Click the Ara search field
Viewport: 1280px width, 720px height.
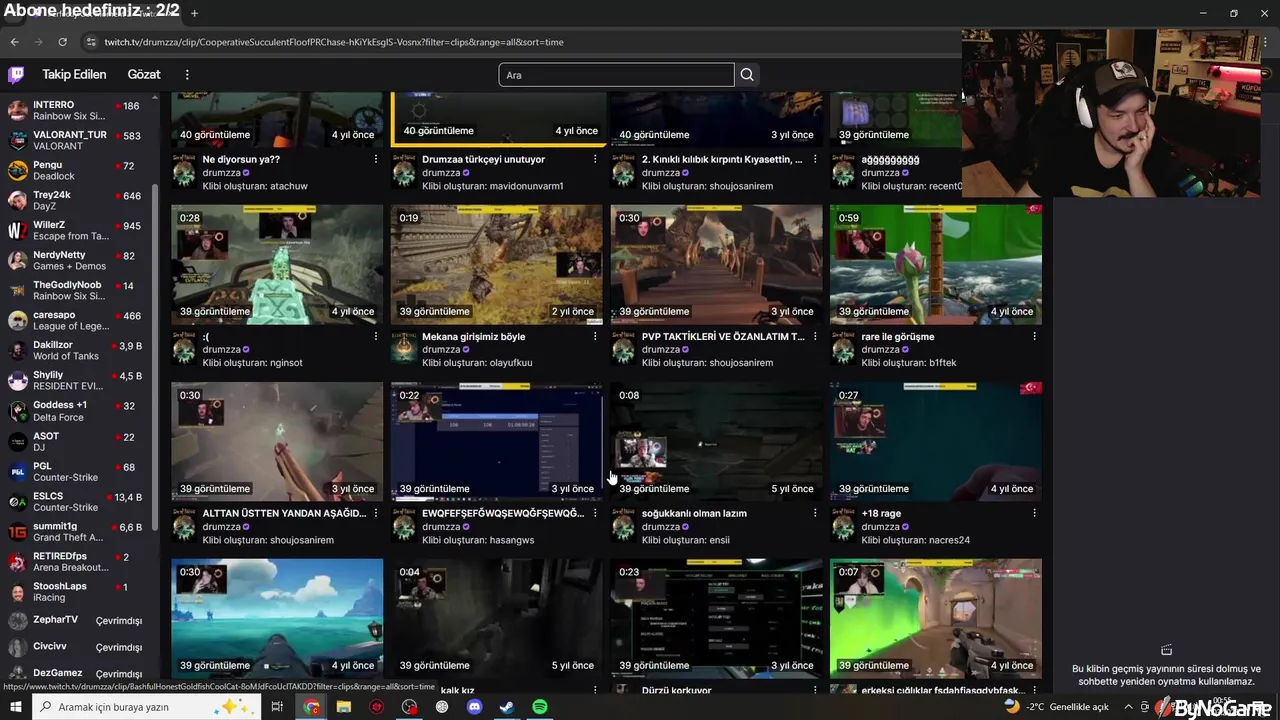(616, 75)
